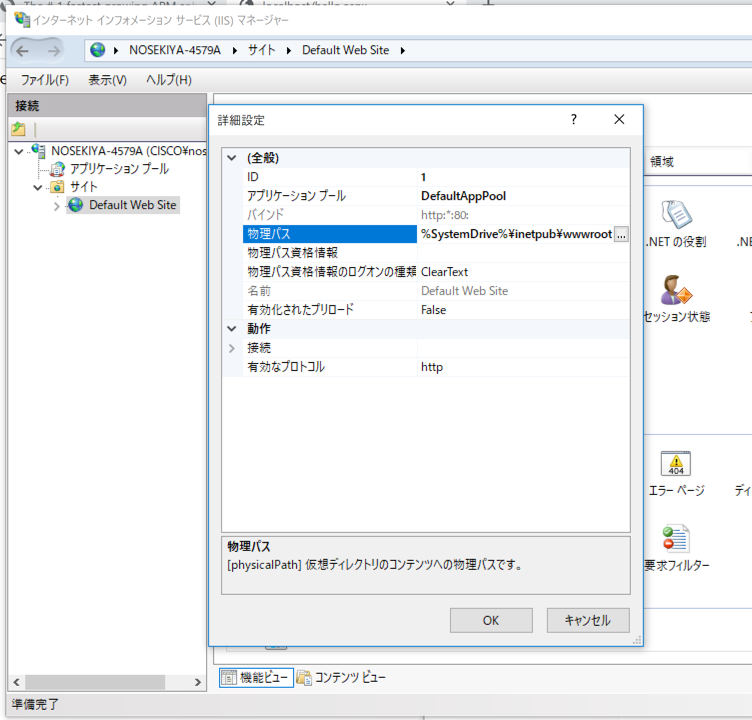The width and height of the screenshot is (752, 720).
Task: Click the forward navigation arrow
Action: [53, 50]
